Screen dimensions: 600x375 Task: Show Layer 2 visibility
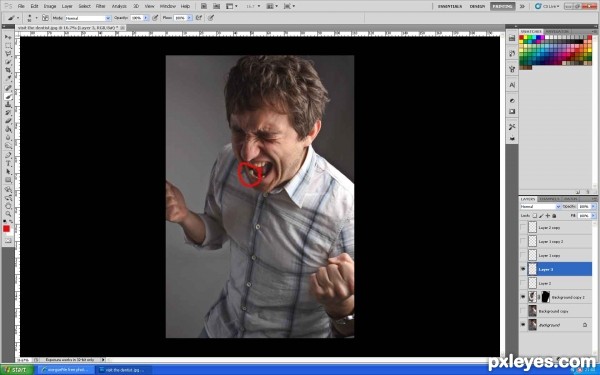[523, 283]
